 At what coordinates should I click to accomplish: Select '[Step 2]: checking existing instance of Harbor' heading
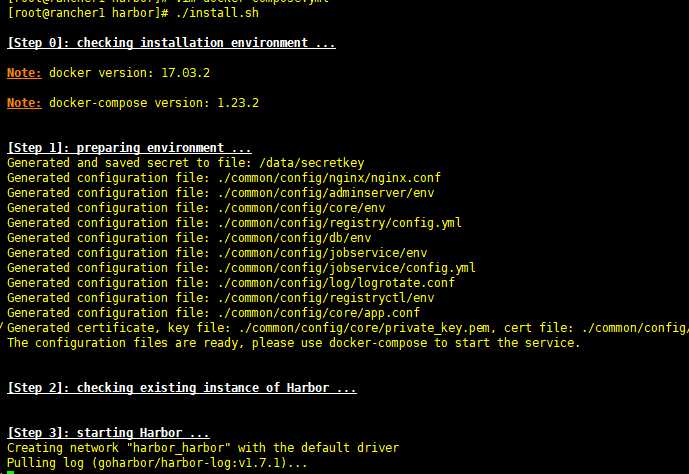click(182, 387)
